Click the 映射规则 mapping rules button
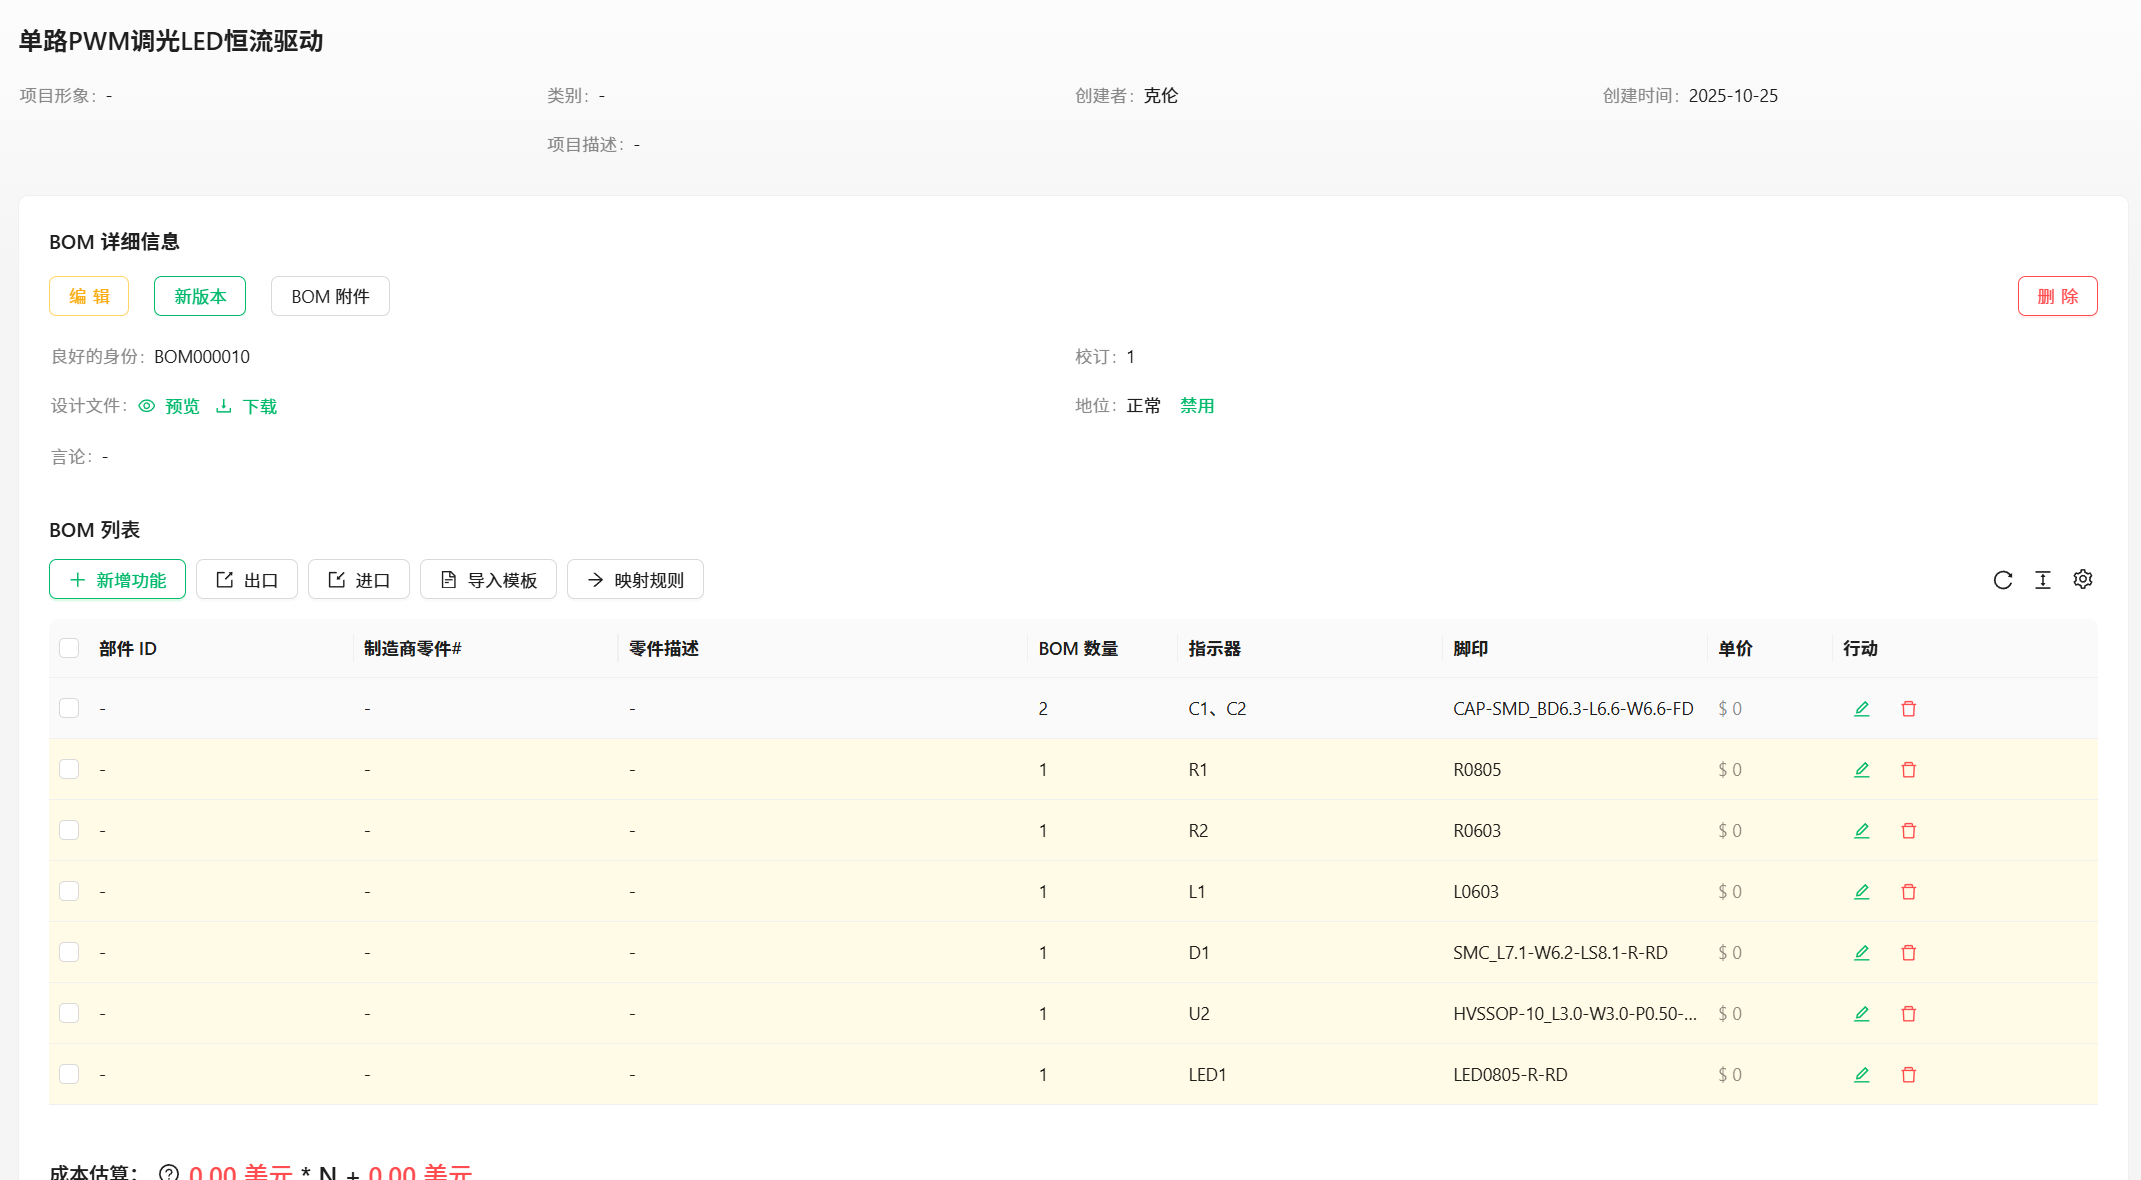The width and height of the screenshot is (2141, 1180). click(635, 580)
